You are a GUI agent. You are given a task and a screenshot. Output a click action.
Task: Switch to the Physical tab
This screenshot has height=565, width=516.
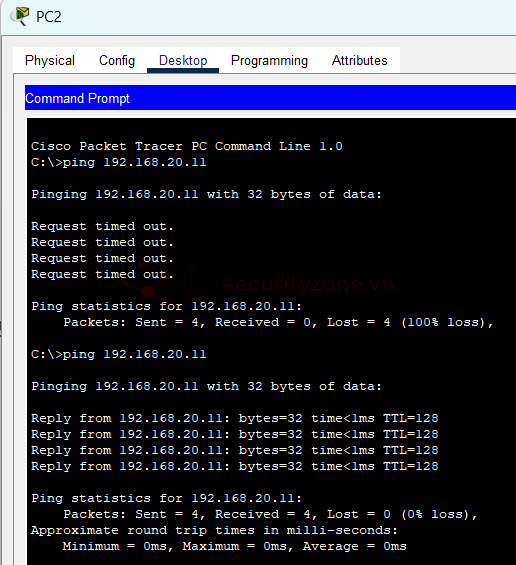click(x=50, y=60)
